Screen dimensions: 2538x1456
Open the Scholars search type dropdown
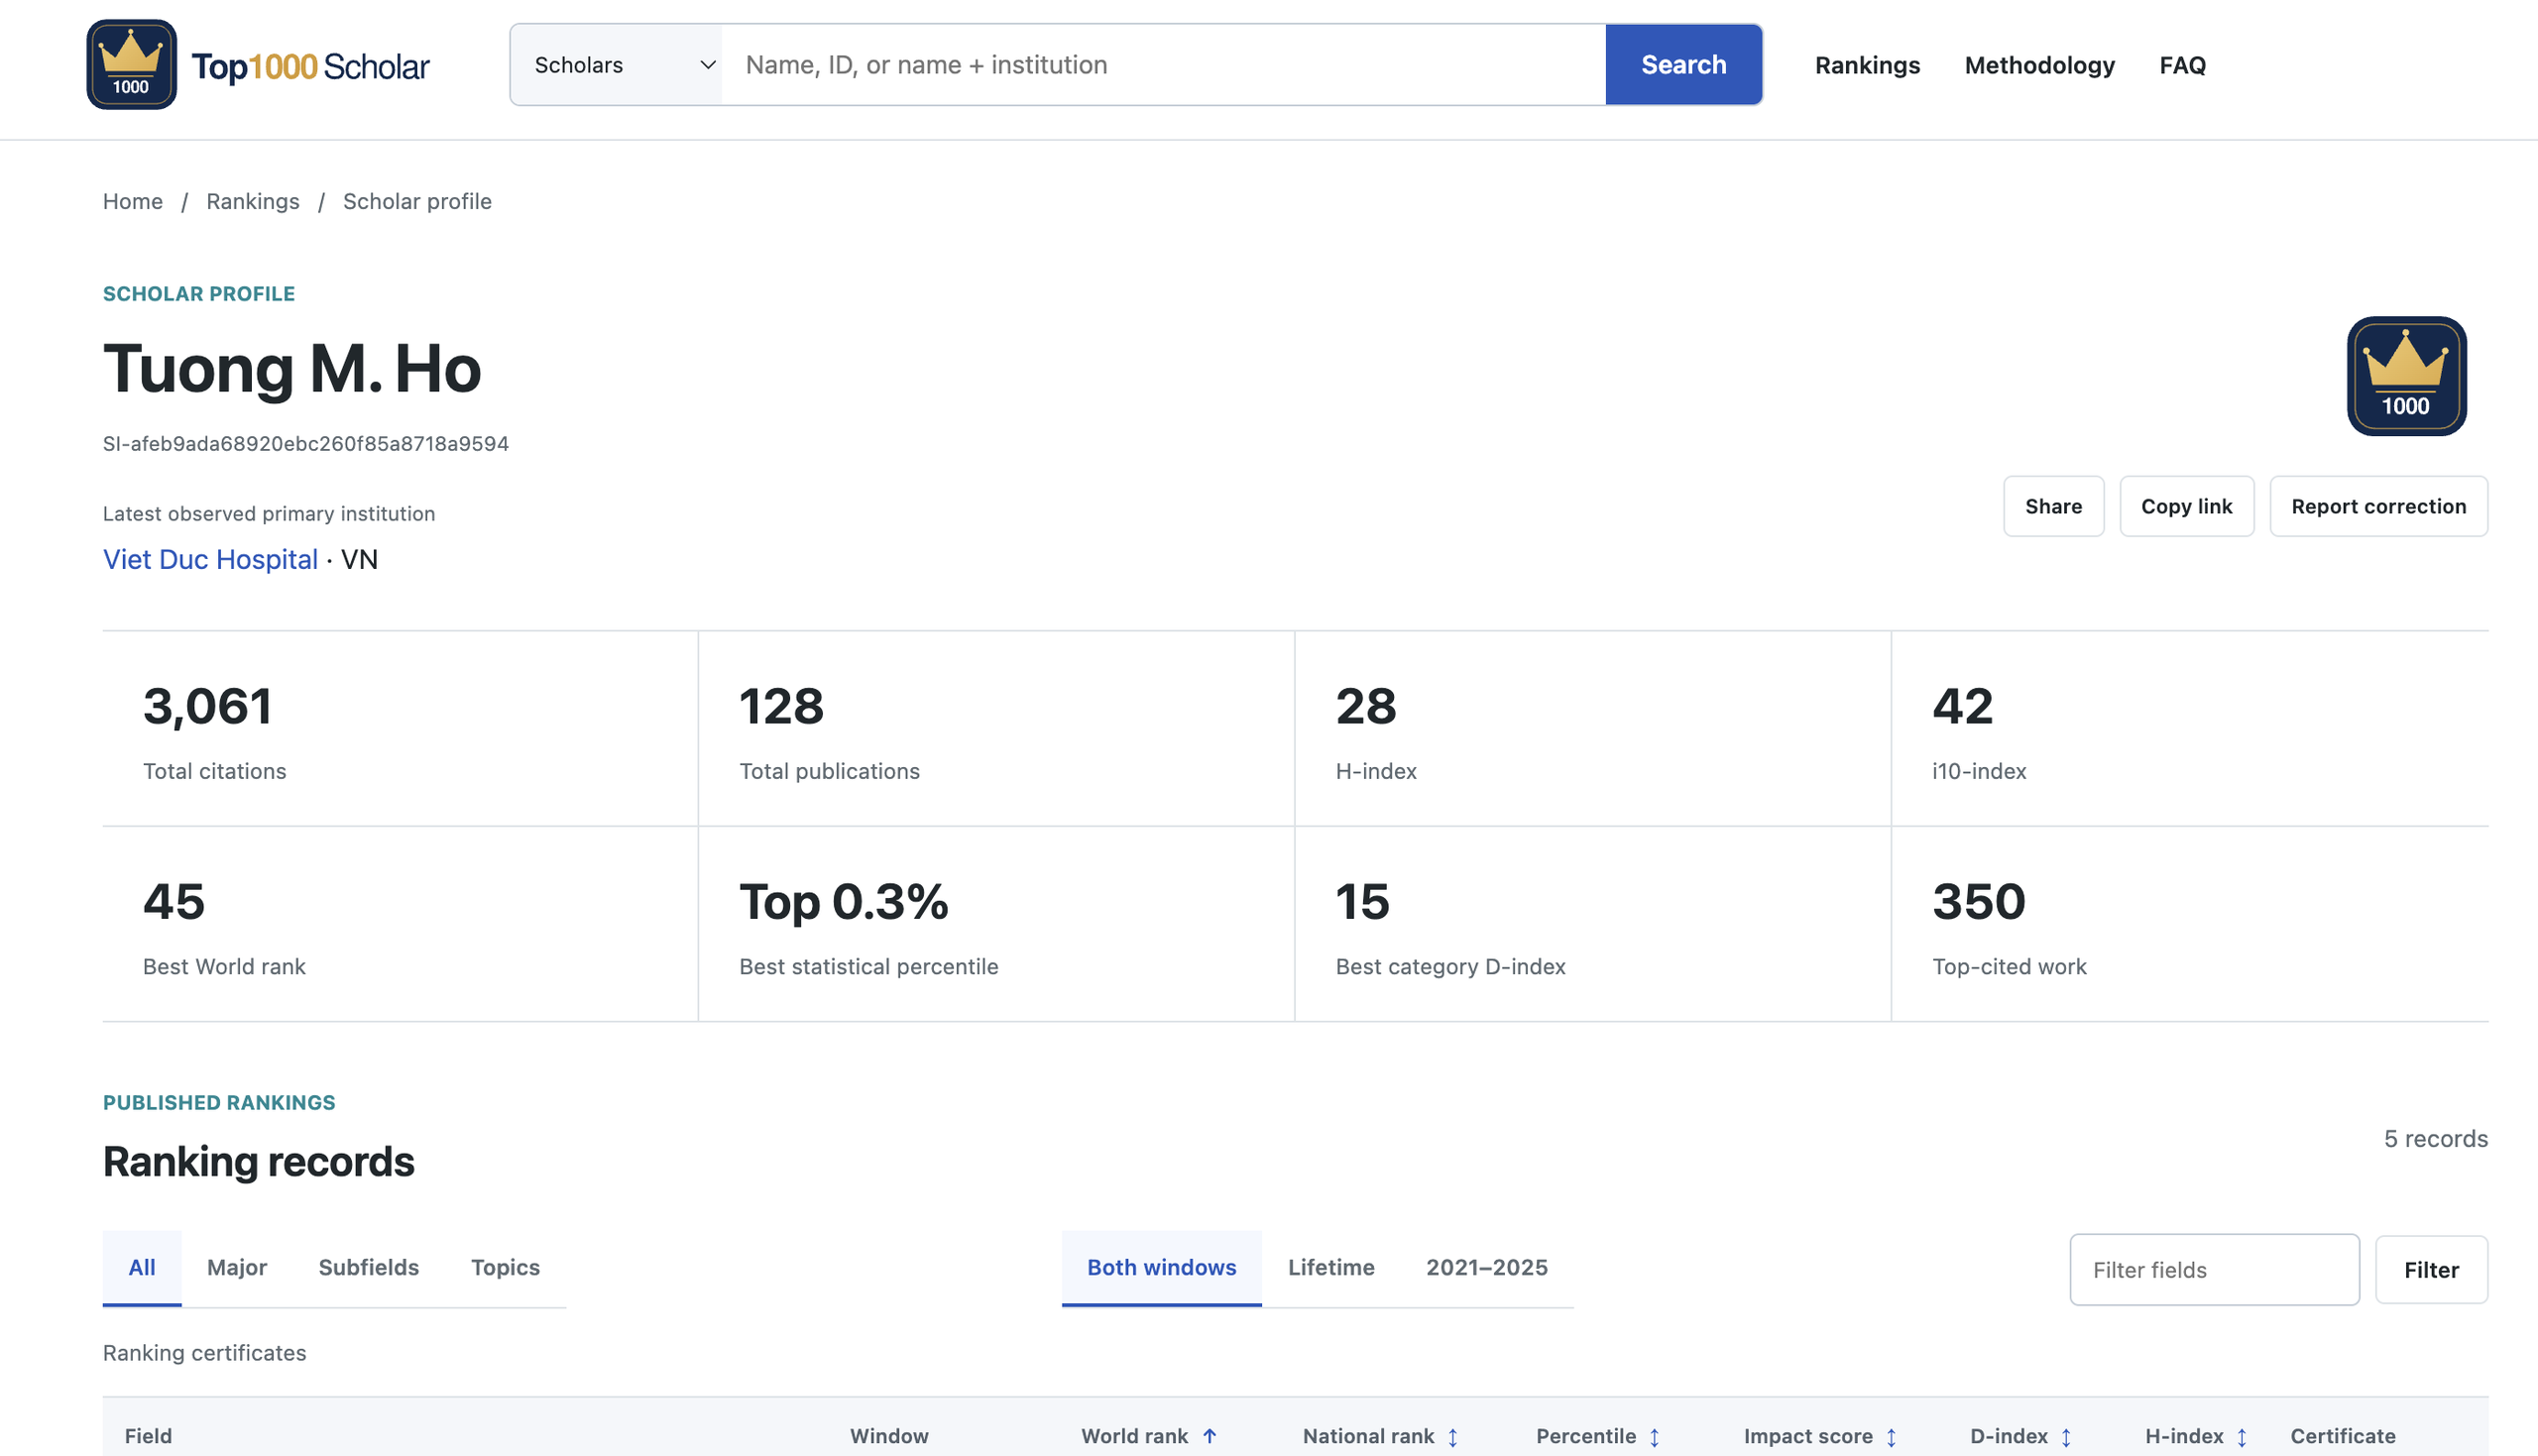[x=616, y=65]
